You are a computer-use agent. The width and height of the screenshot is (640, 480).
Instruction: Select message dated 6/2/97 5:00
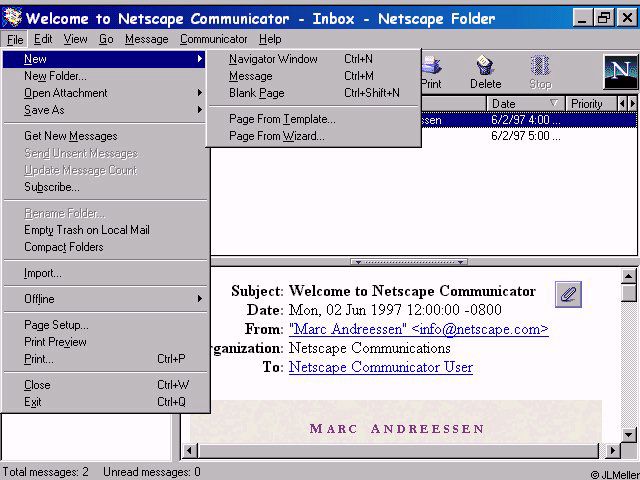(526, 136)
